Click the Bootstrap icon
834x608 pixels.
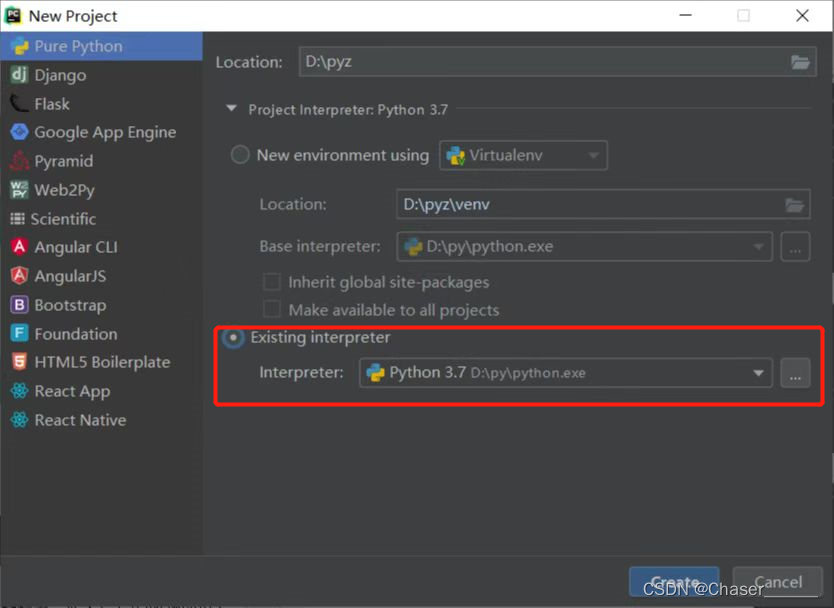pos(19,305)
